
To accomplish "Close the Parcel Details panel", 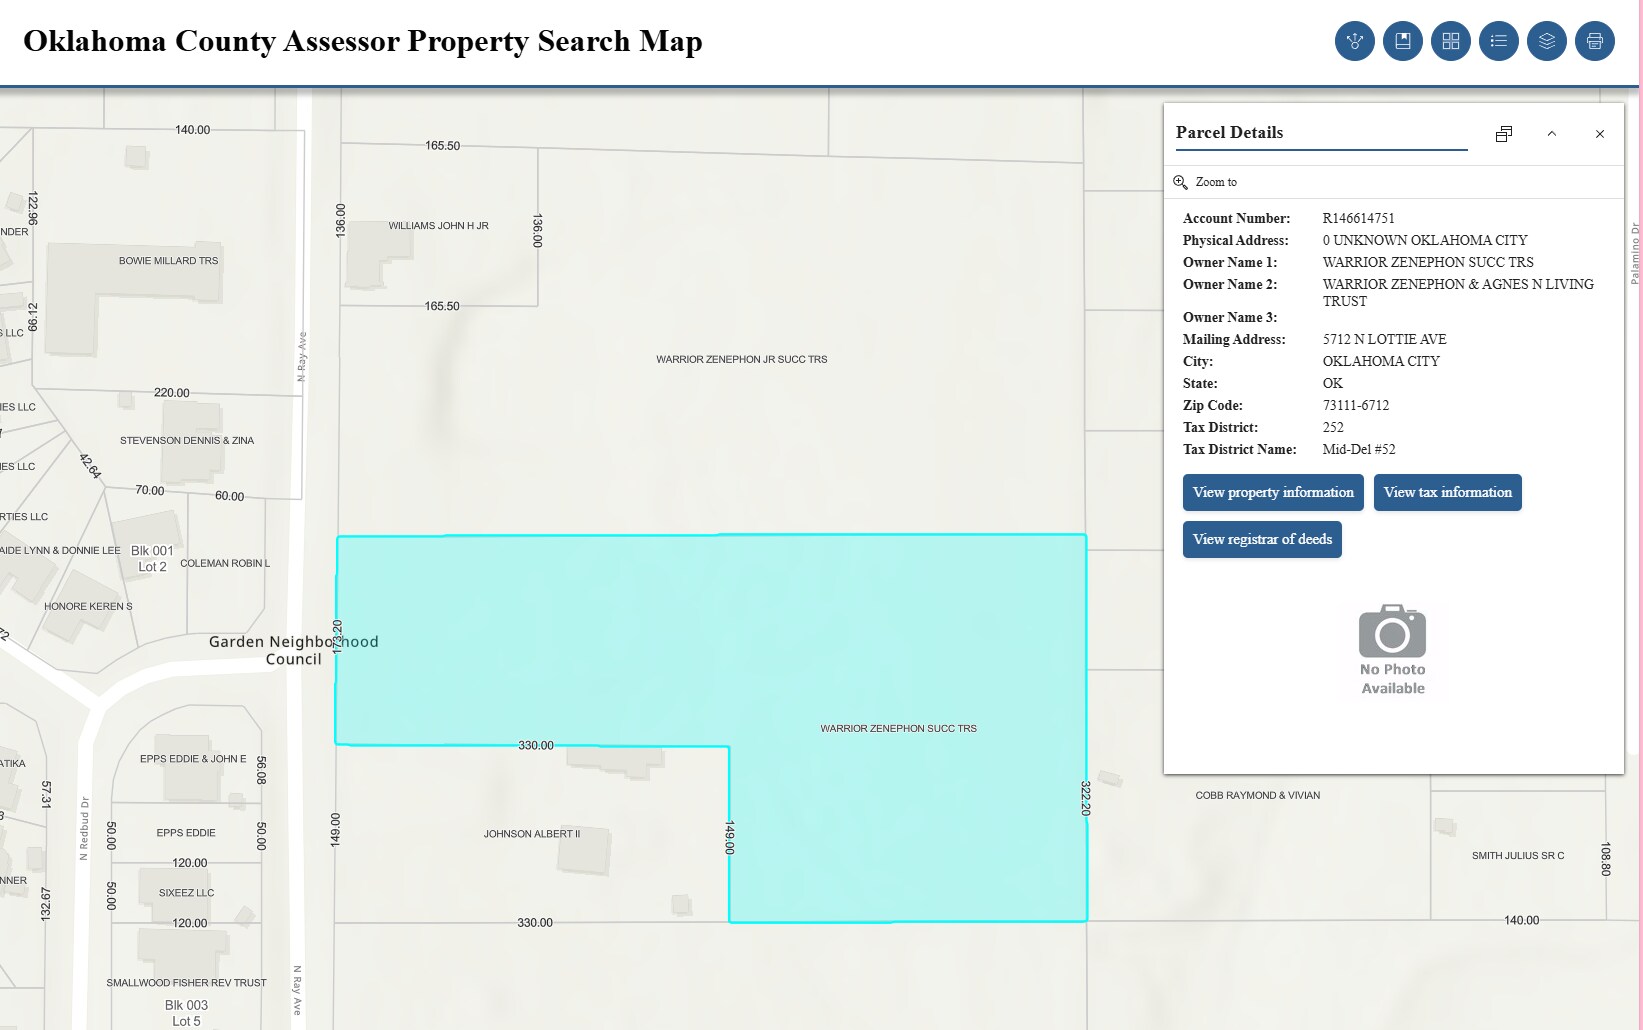I will pyautogui.click(x=1600, y=133).
